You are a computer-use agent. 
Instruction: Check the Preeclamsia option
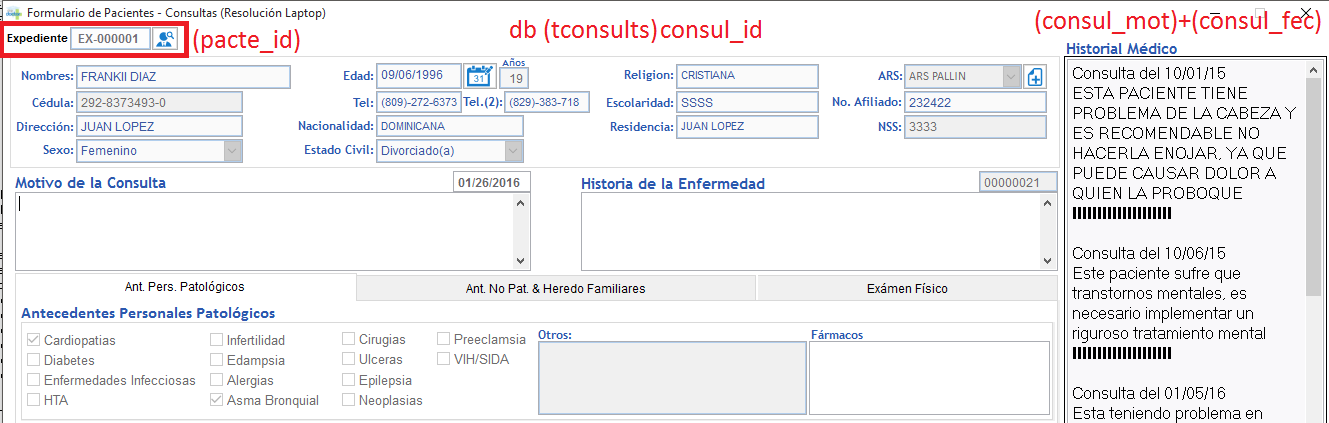pyautogui.click(x=444, y=340)
